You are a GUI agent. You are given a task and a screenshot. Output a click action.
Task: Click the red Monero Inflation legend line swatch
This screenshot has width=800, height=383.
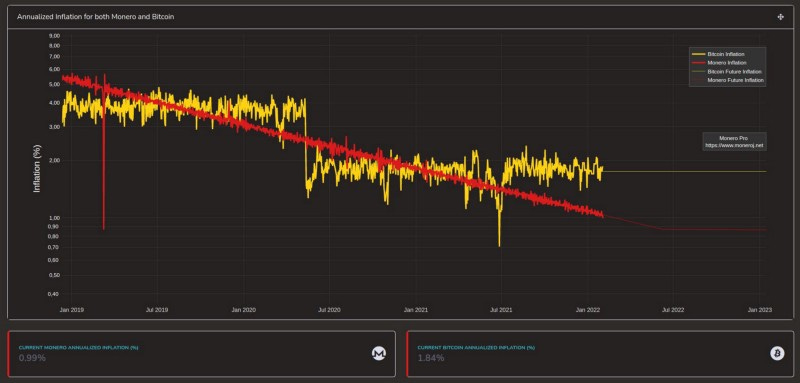[698, 63]
